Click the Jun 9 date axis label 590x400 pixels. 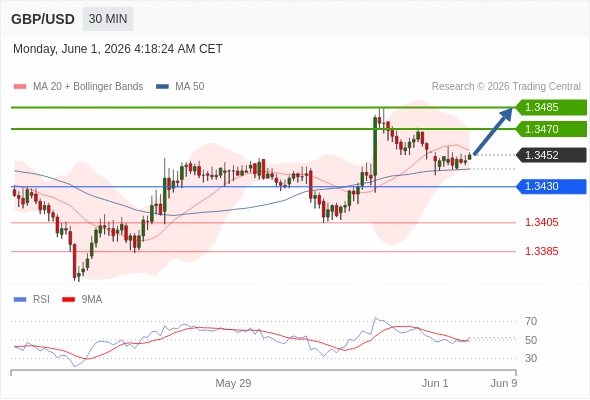(x=504, y=383)
